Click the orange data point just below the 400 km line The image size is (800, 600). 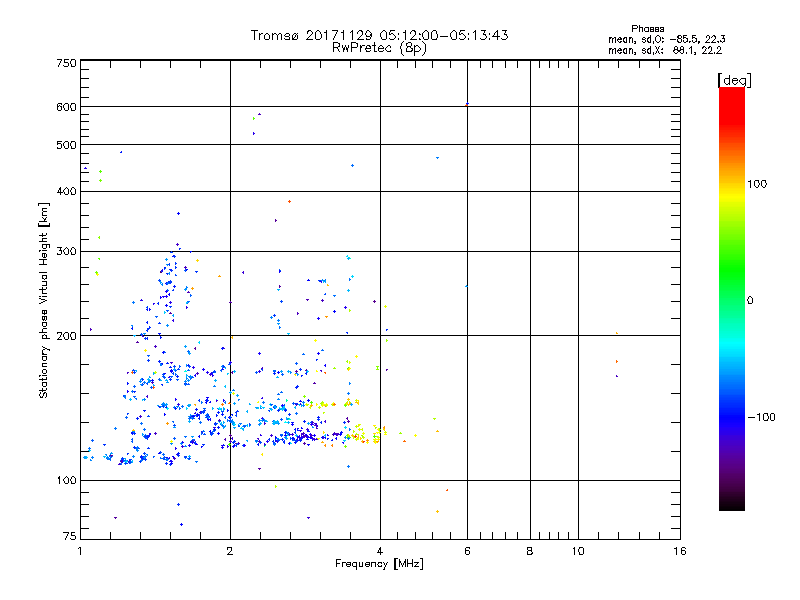289,202
